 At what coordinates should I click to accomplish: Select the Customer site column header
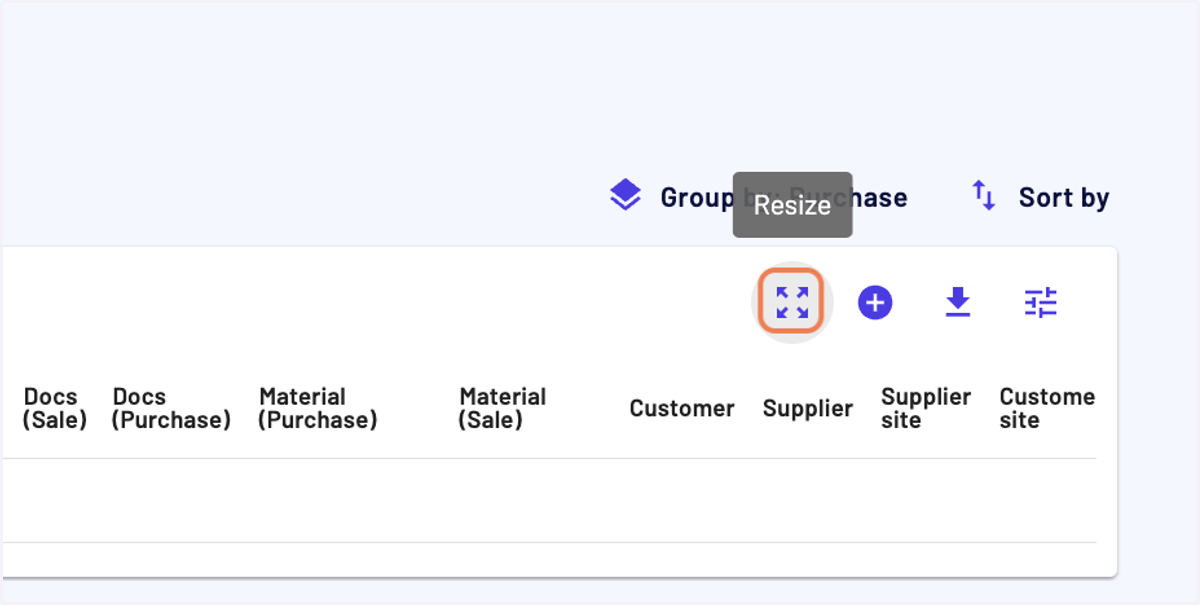coord(1047,408)
